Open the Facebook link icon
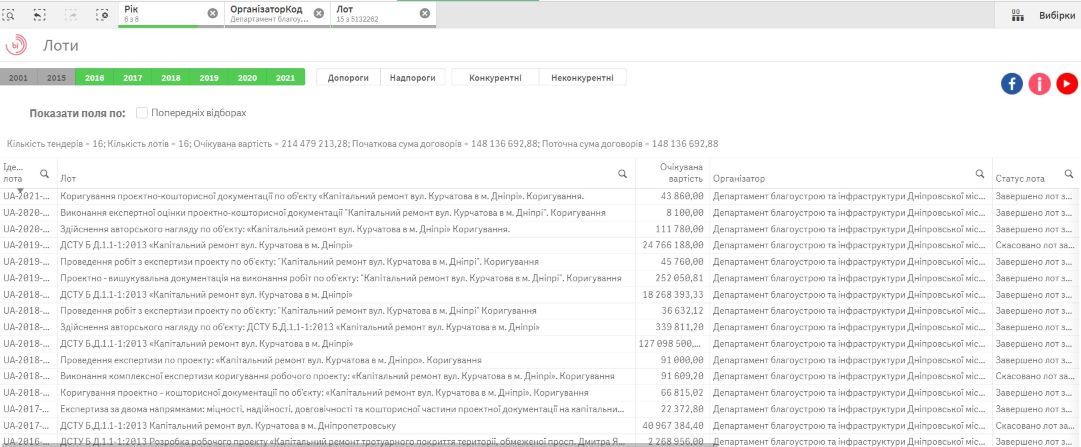 click(x=1011, y=83)
